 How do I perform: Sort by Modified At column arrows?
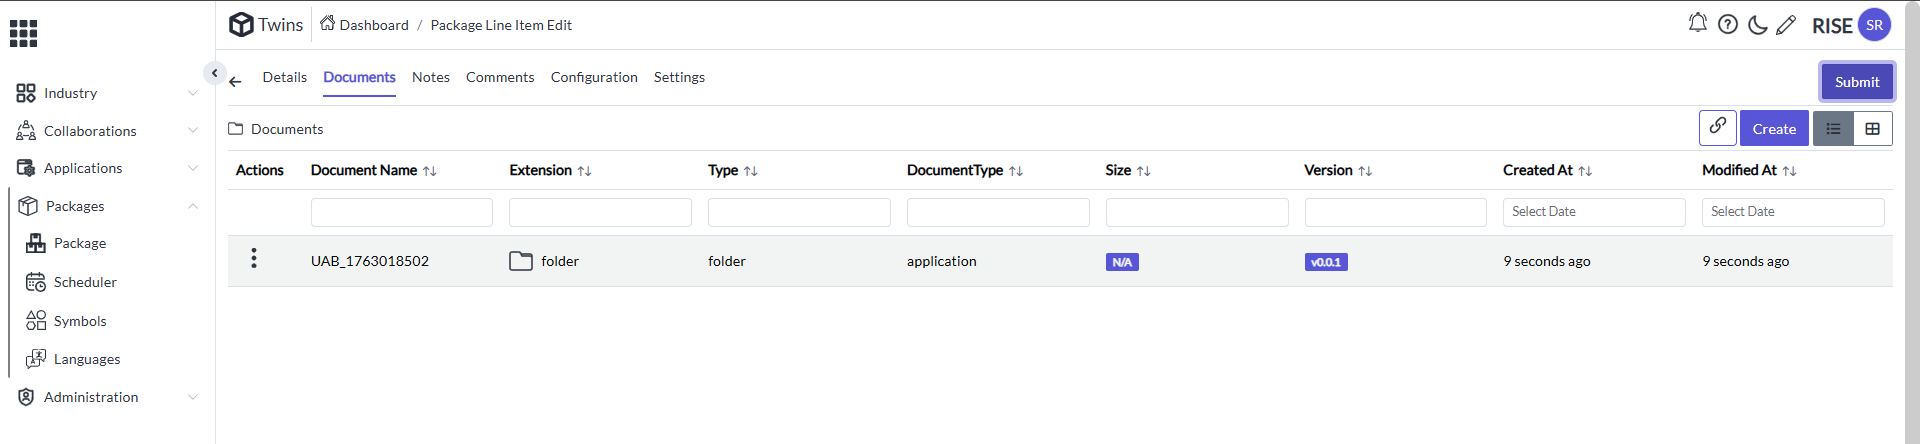[1789, 171]
